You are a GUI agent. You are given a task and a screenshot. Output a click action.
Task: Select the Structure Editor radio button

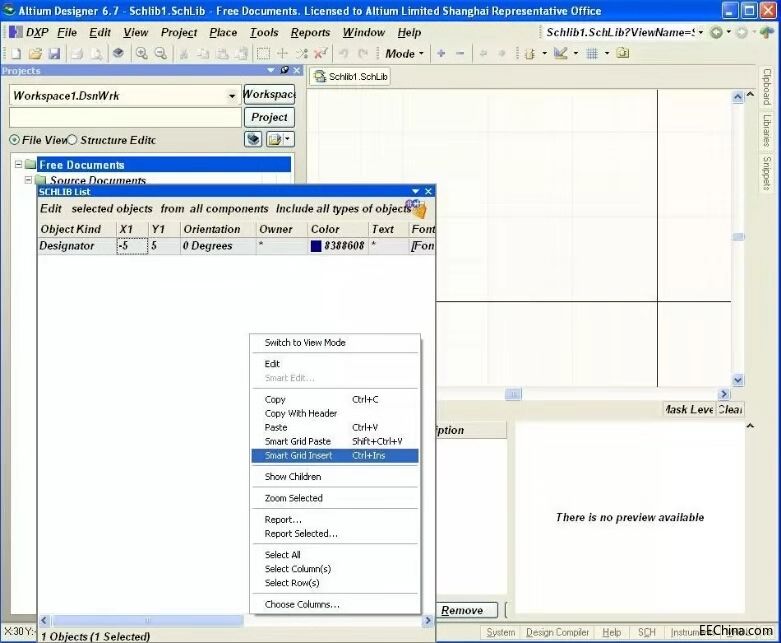pos(72,140)
